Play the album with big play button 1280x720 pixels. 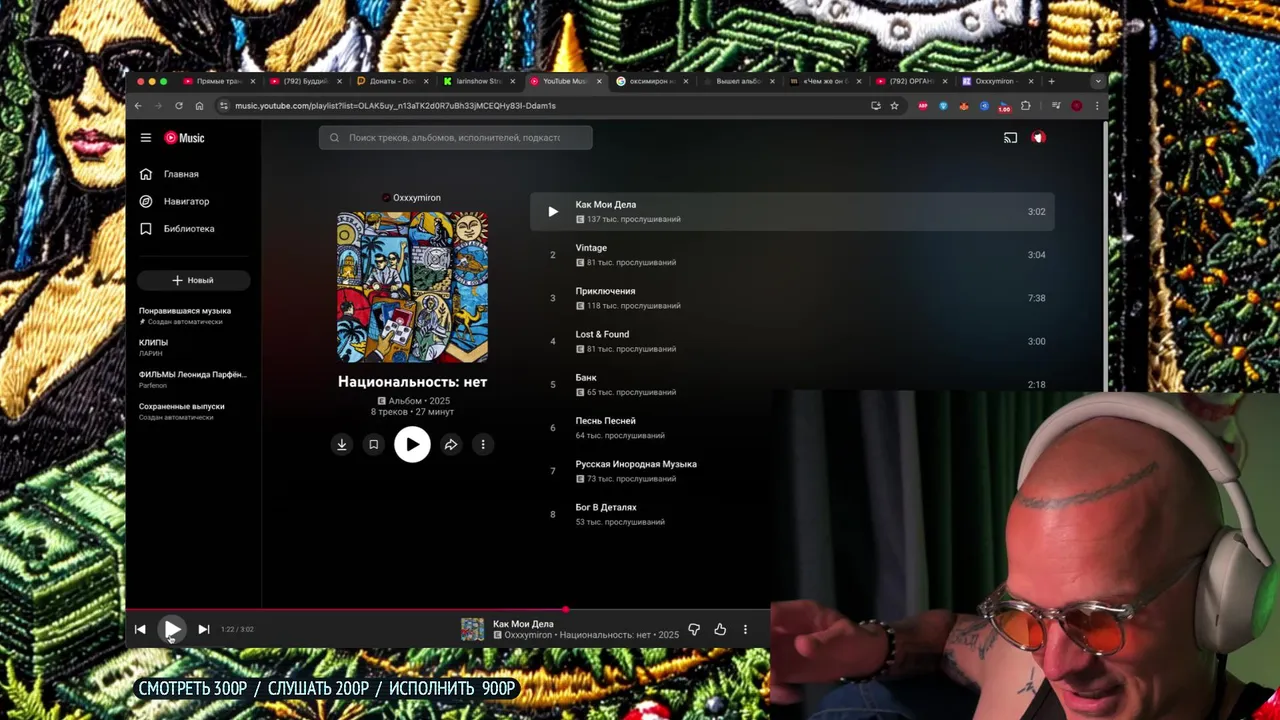click(412, 445)
